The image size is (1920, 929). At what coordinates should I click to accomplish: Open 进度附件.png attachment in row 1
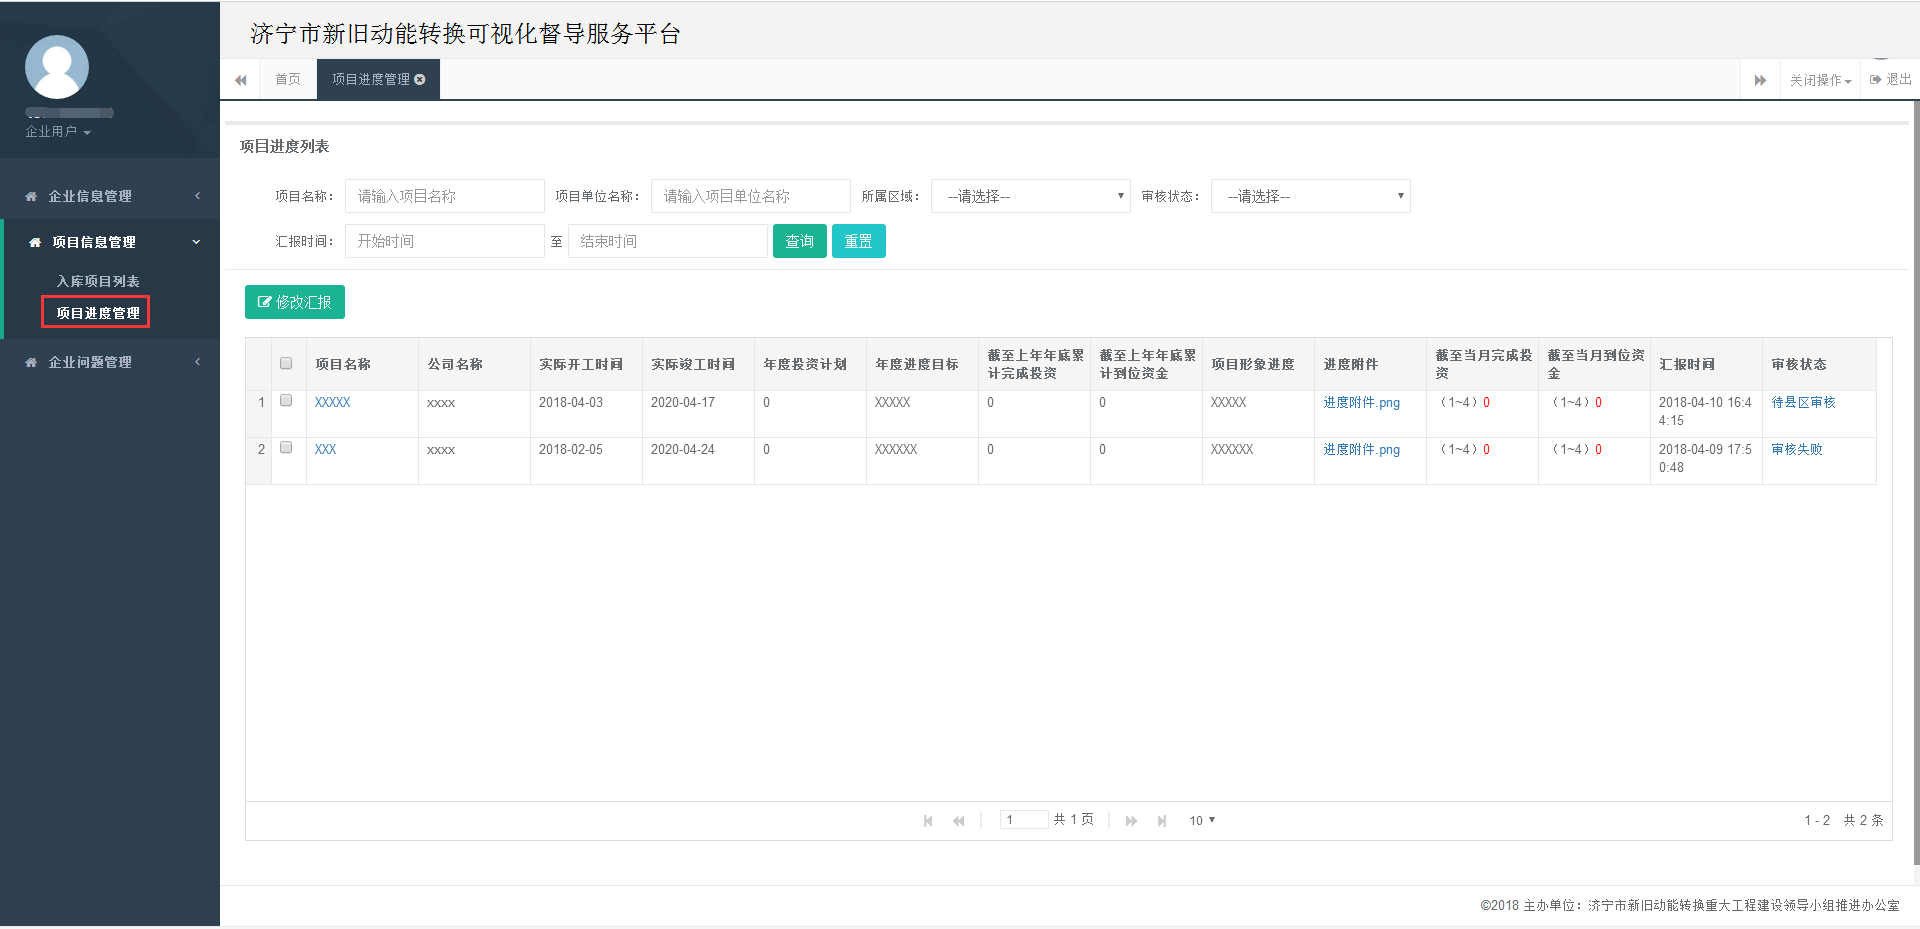coord(1360,402)
